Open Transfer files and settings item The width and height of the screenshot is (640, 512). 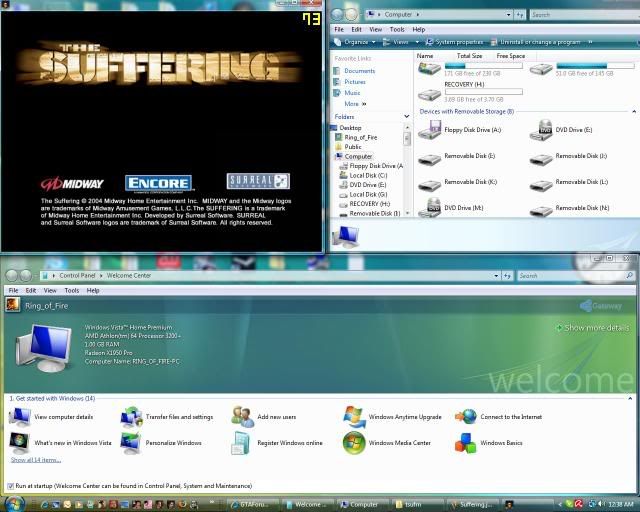179,417
